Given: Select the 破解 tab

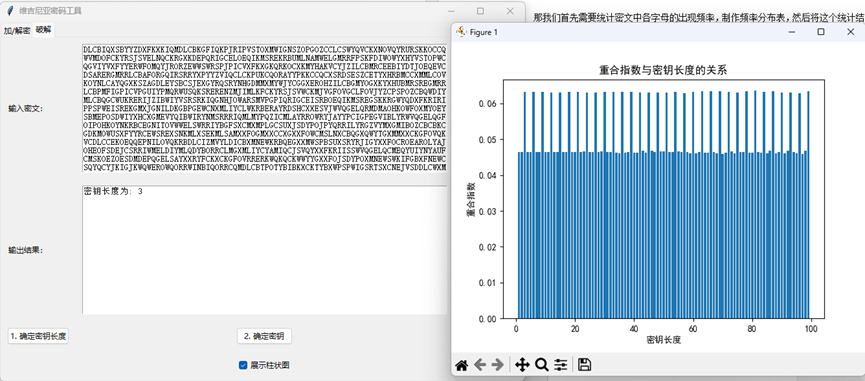Looking at the screenshot, I should pos(44,30).
